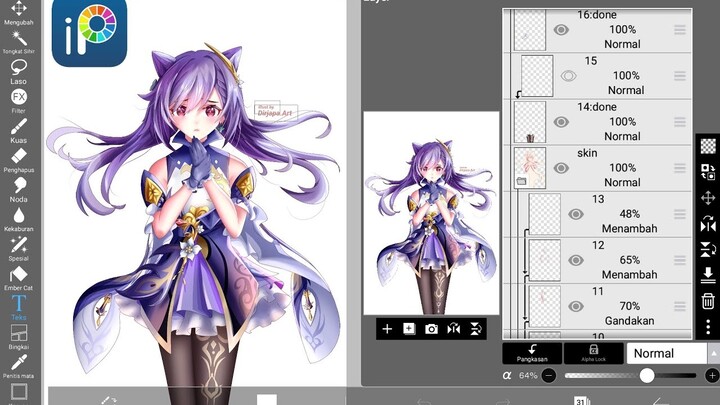Select layer 11 thumbnail
720x405 pixels.
coord(545,306)
